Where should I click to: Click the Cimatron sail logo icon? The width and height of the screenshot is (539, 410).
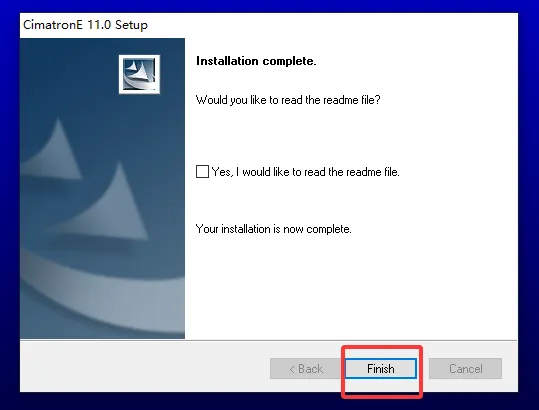(x=139, y=74)
